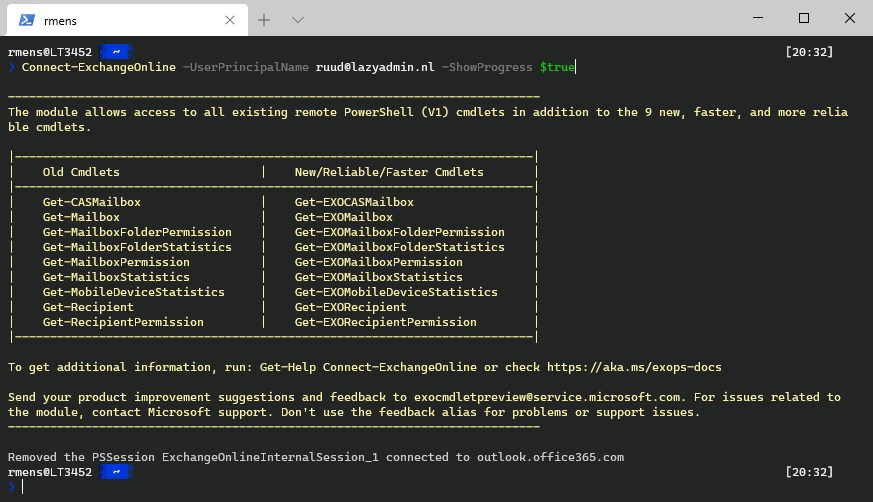Image resolution: width=873 pixels, height=502 pixels.
Task: Click Get-Recipient in old cmdlets
Action: pos(88,307)
